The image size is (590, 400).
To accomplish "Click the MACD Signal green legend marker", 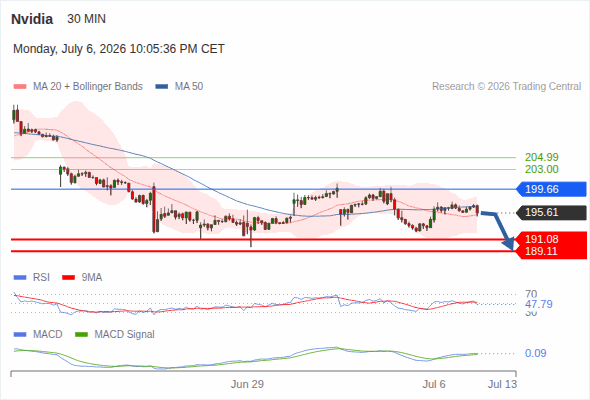I will [x=81, y=334].
